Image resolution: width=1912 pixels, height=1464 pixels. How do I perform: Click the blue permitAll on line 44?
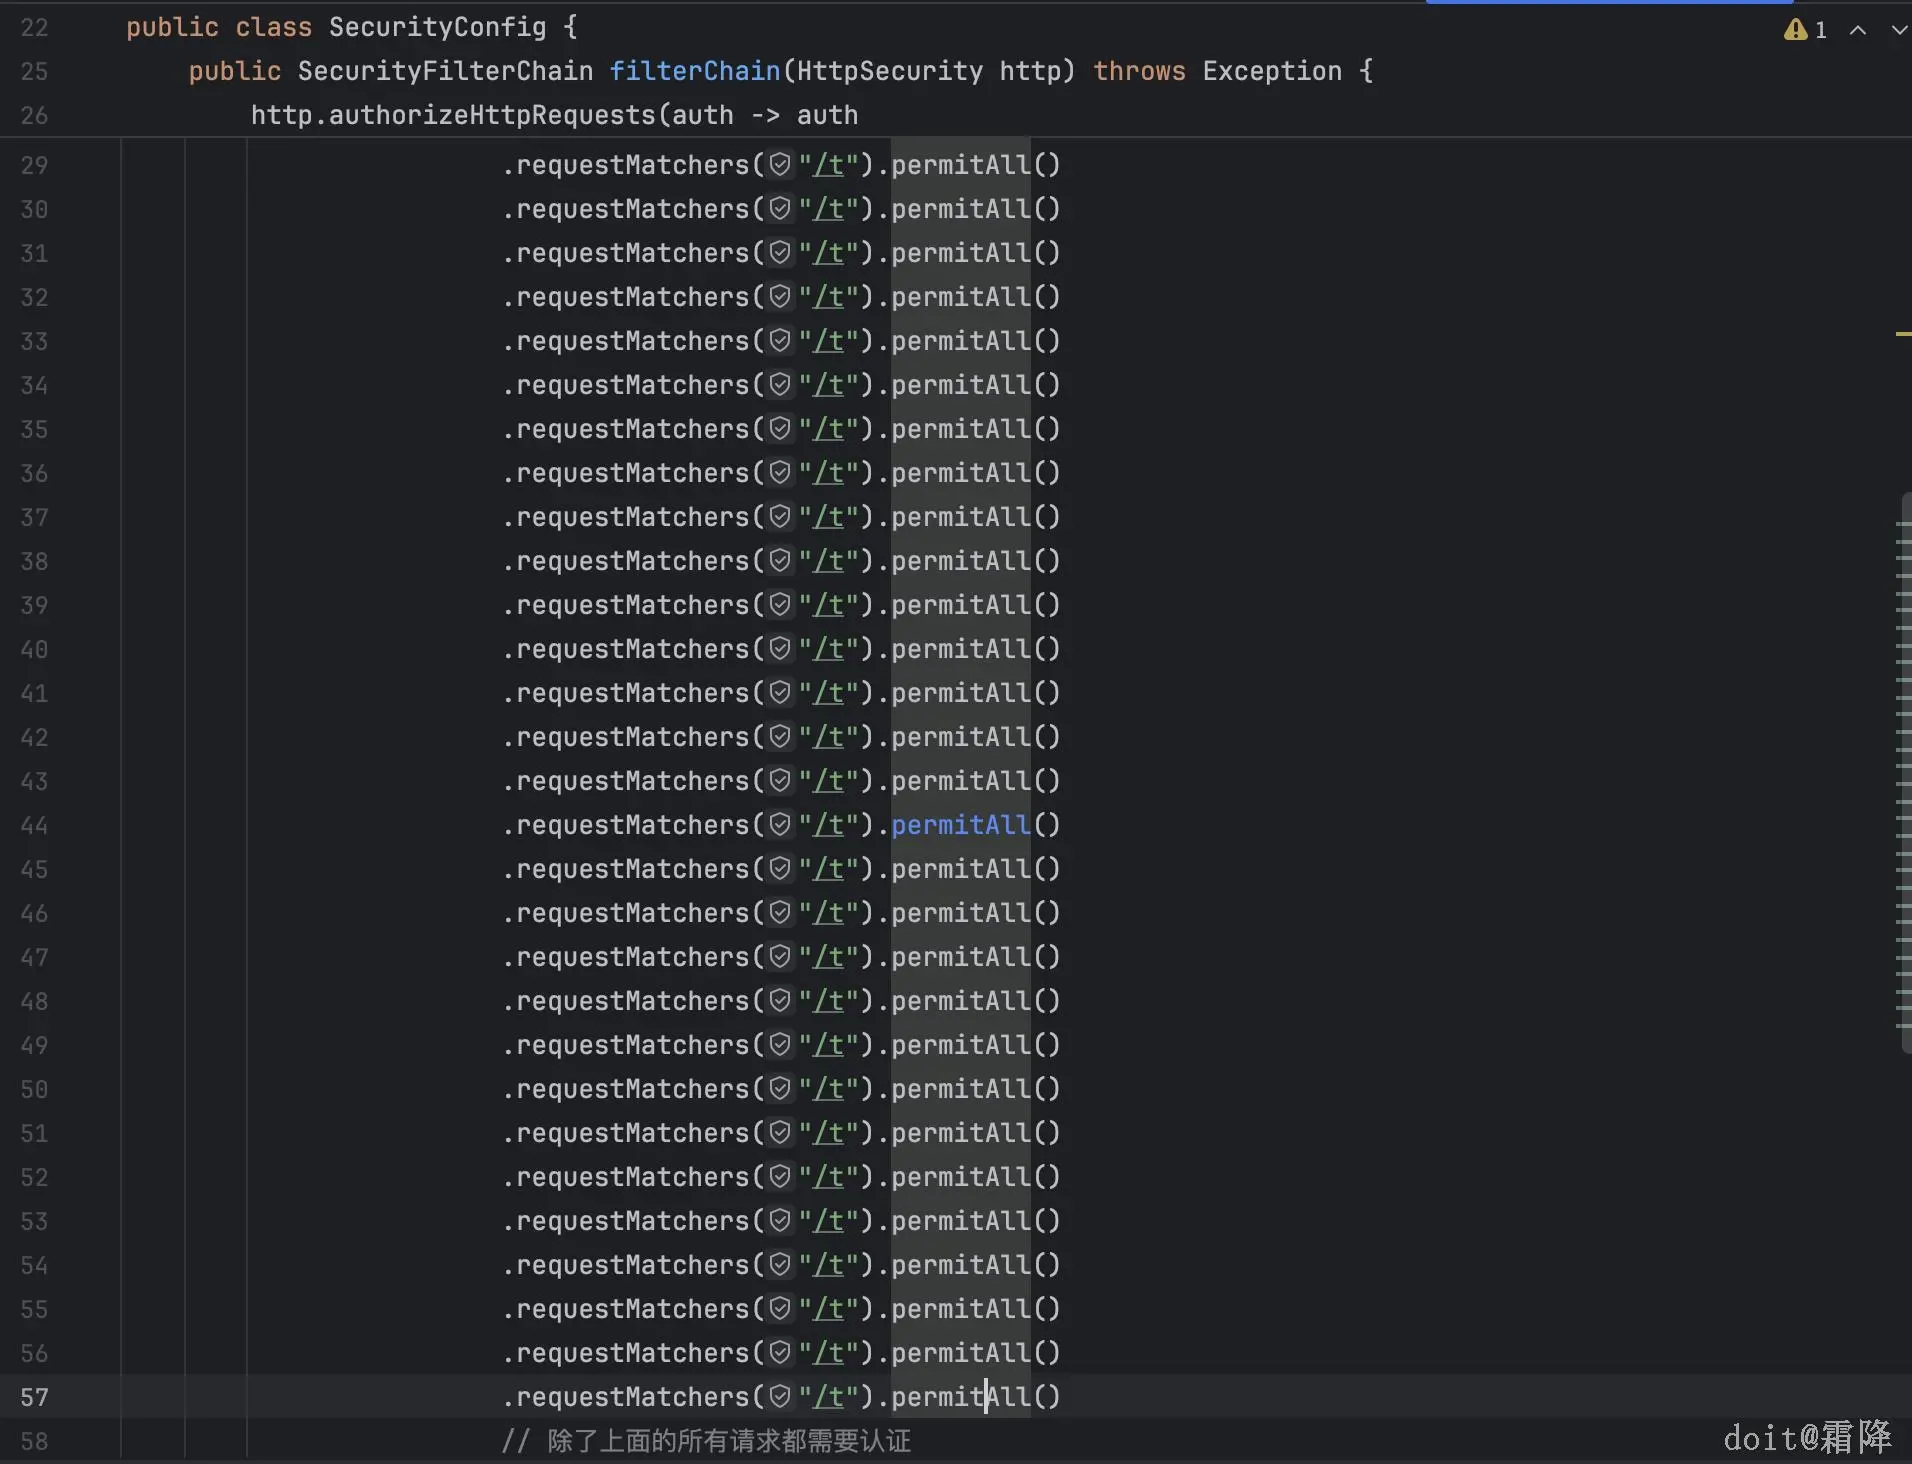(960, 825)
